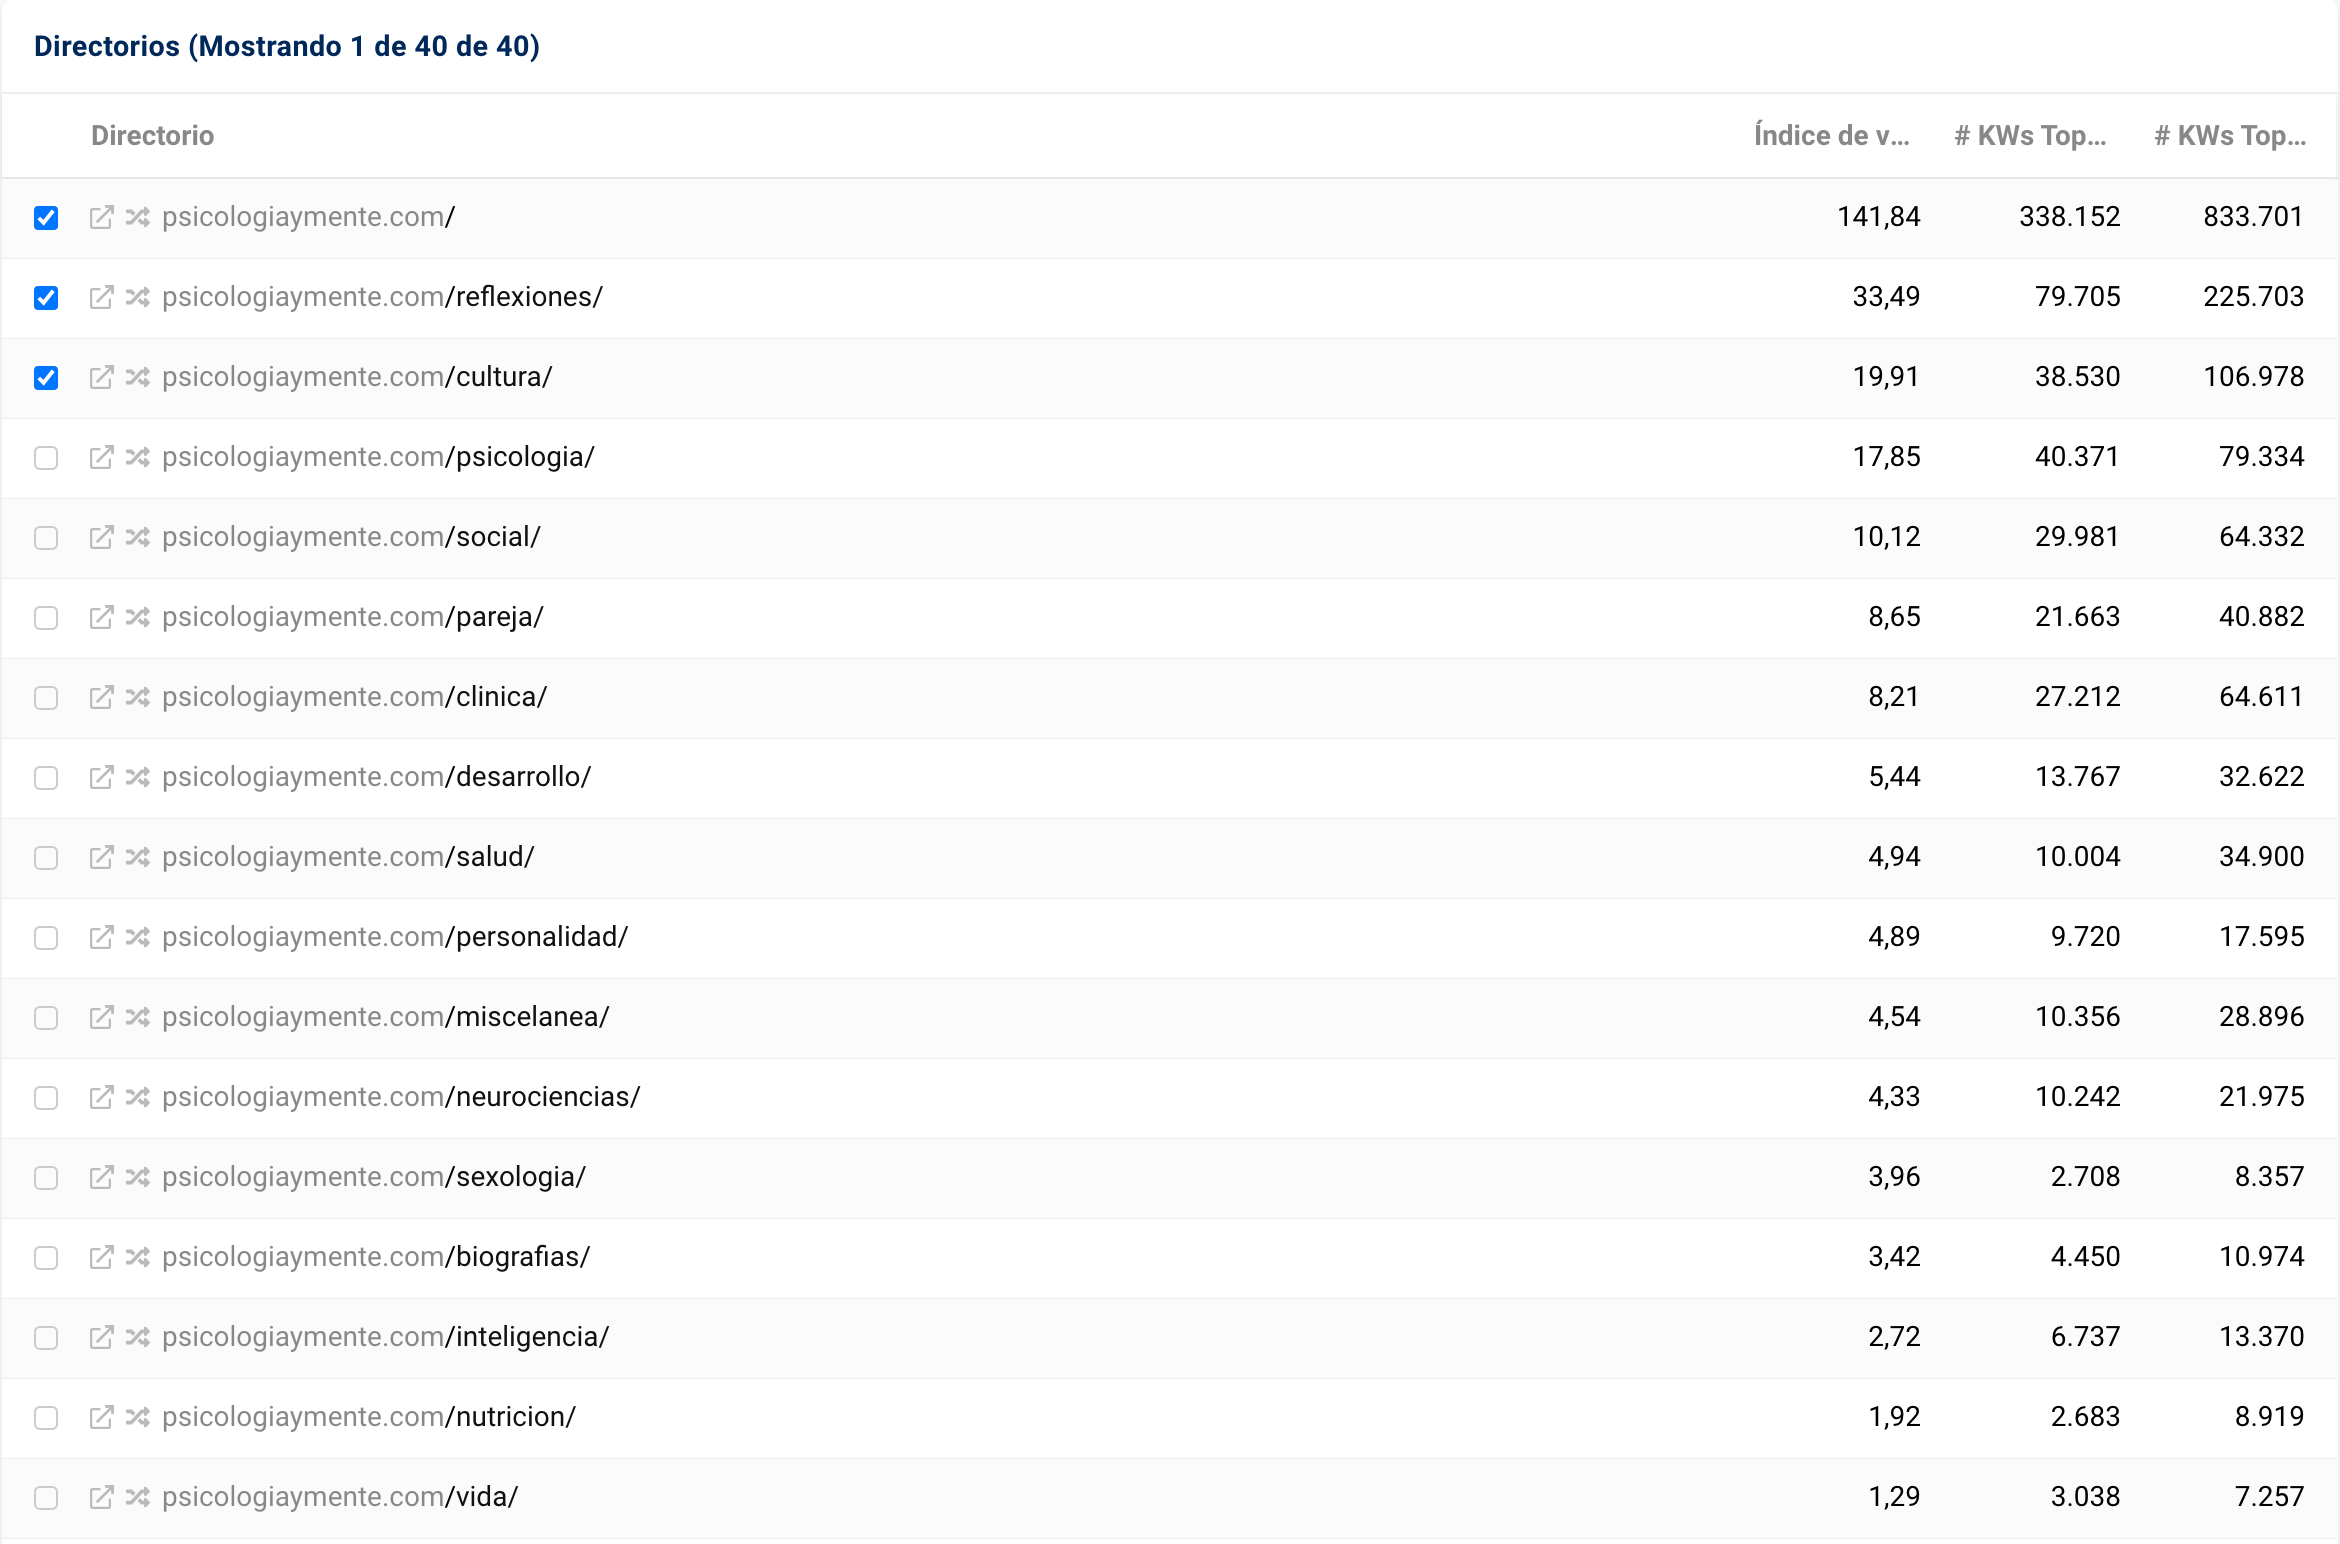
Task: Check the /pareja/ directory checkbox
Action: pos(46,618)
